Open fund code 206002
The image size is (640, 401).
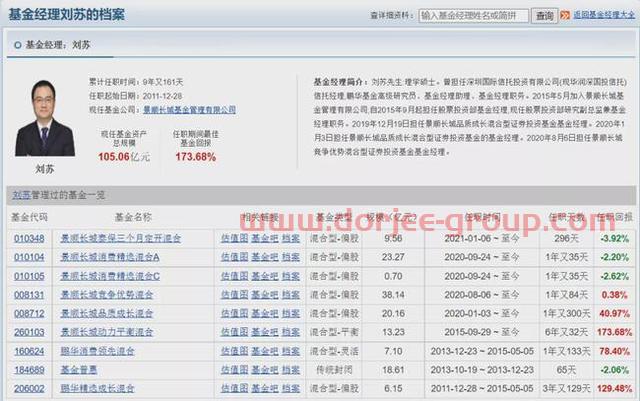29,388
